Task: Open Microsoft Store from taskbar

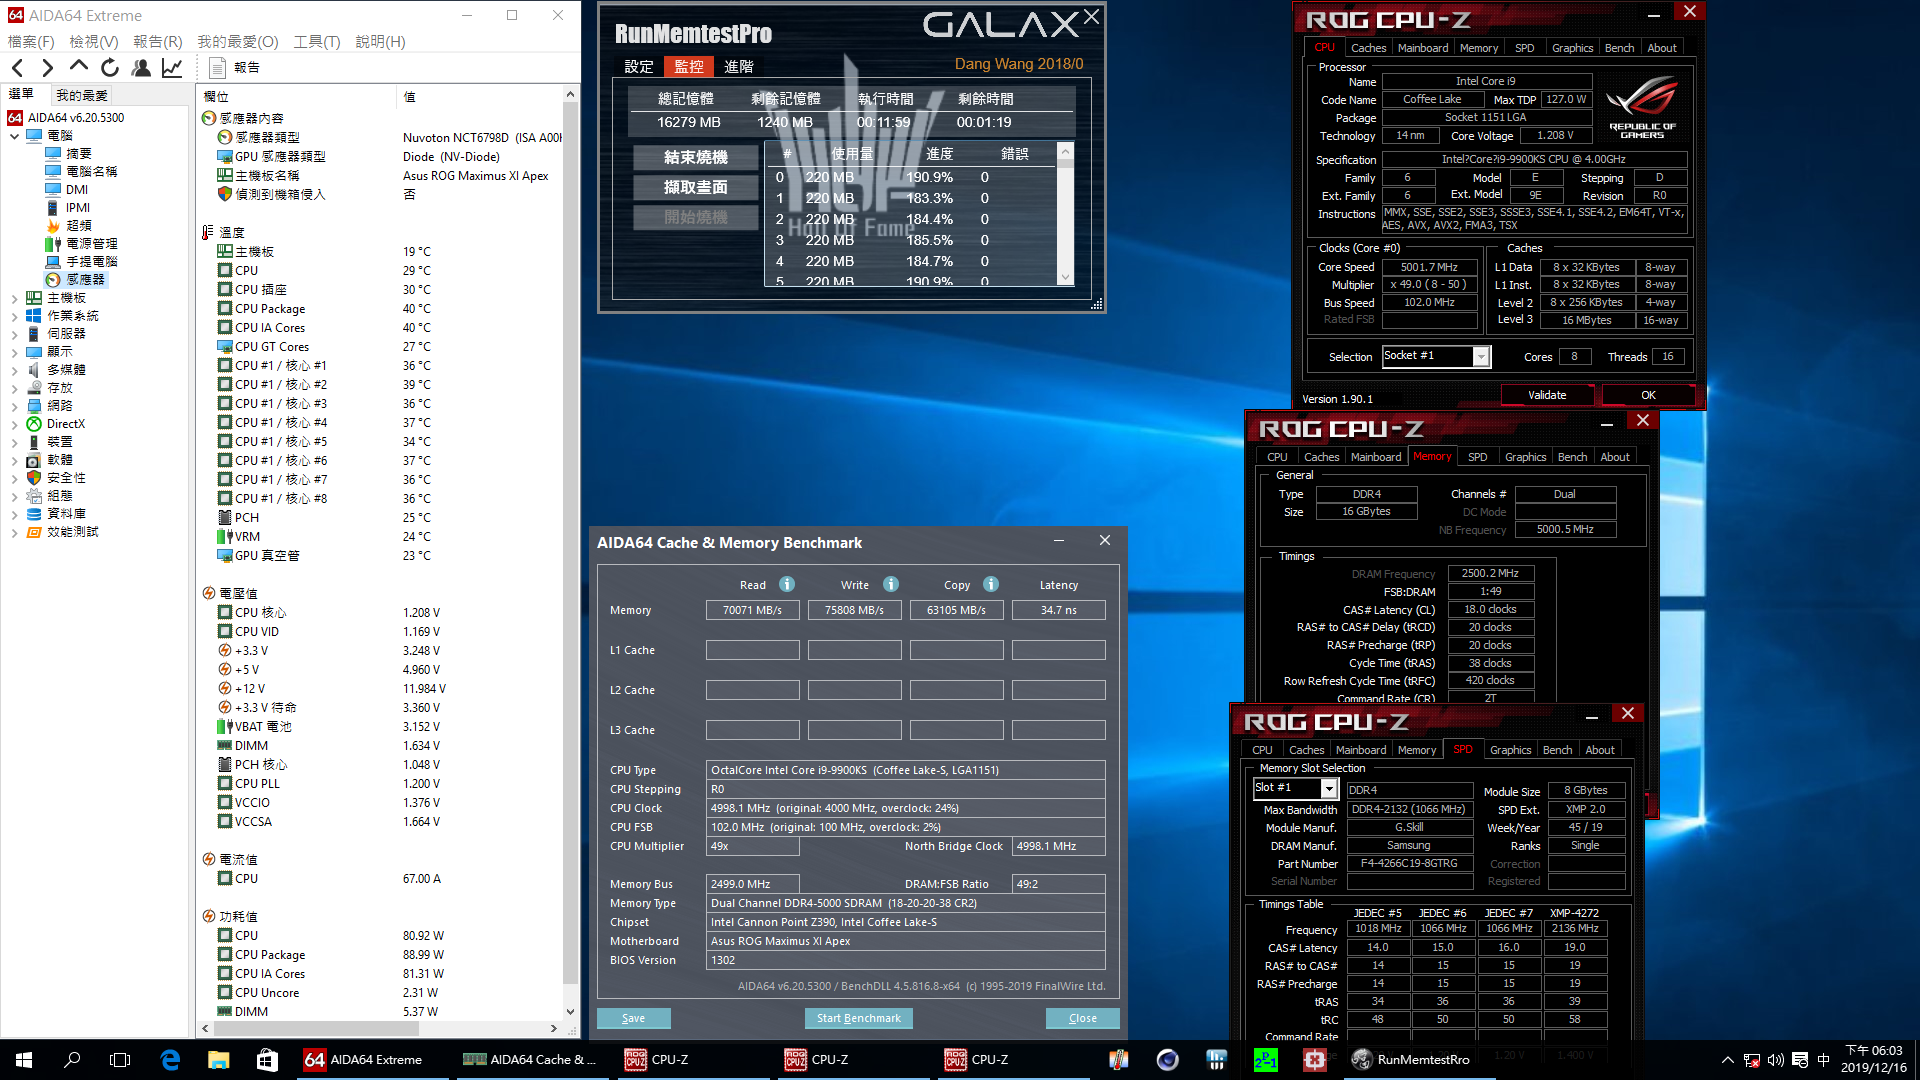Action: click(267, 1060)
